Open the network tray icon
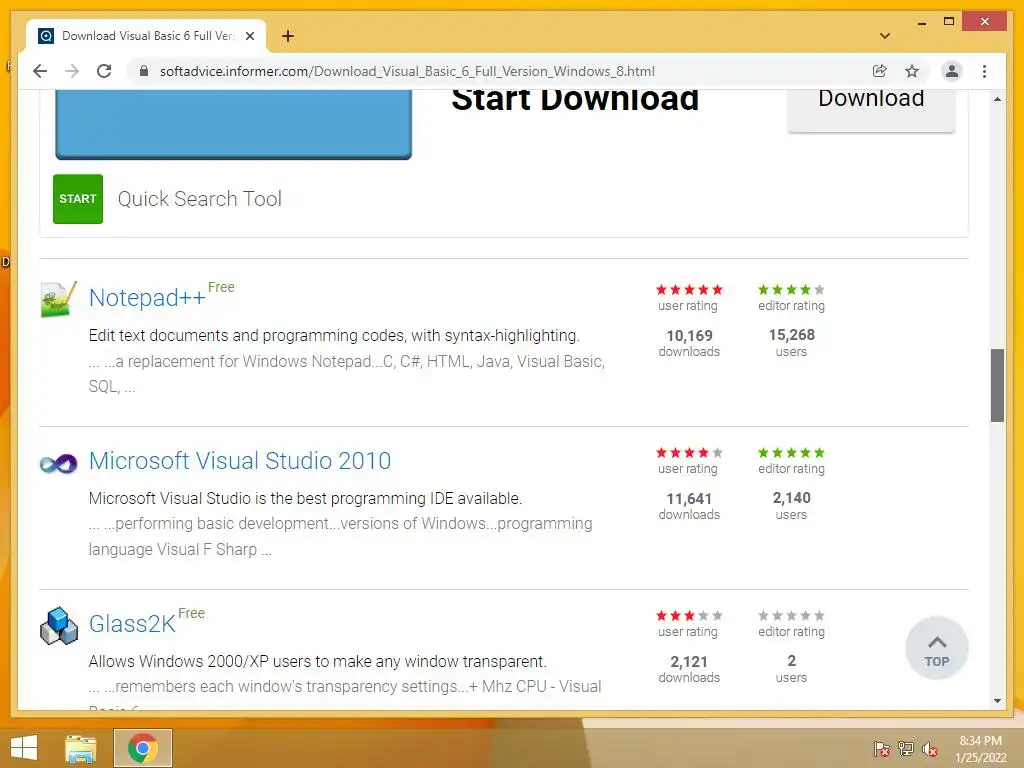This screenshot has width=1024, height=768. pos(906,749)
